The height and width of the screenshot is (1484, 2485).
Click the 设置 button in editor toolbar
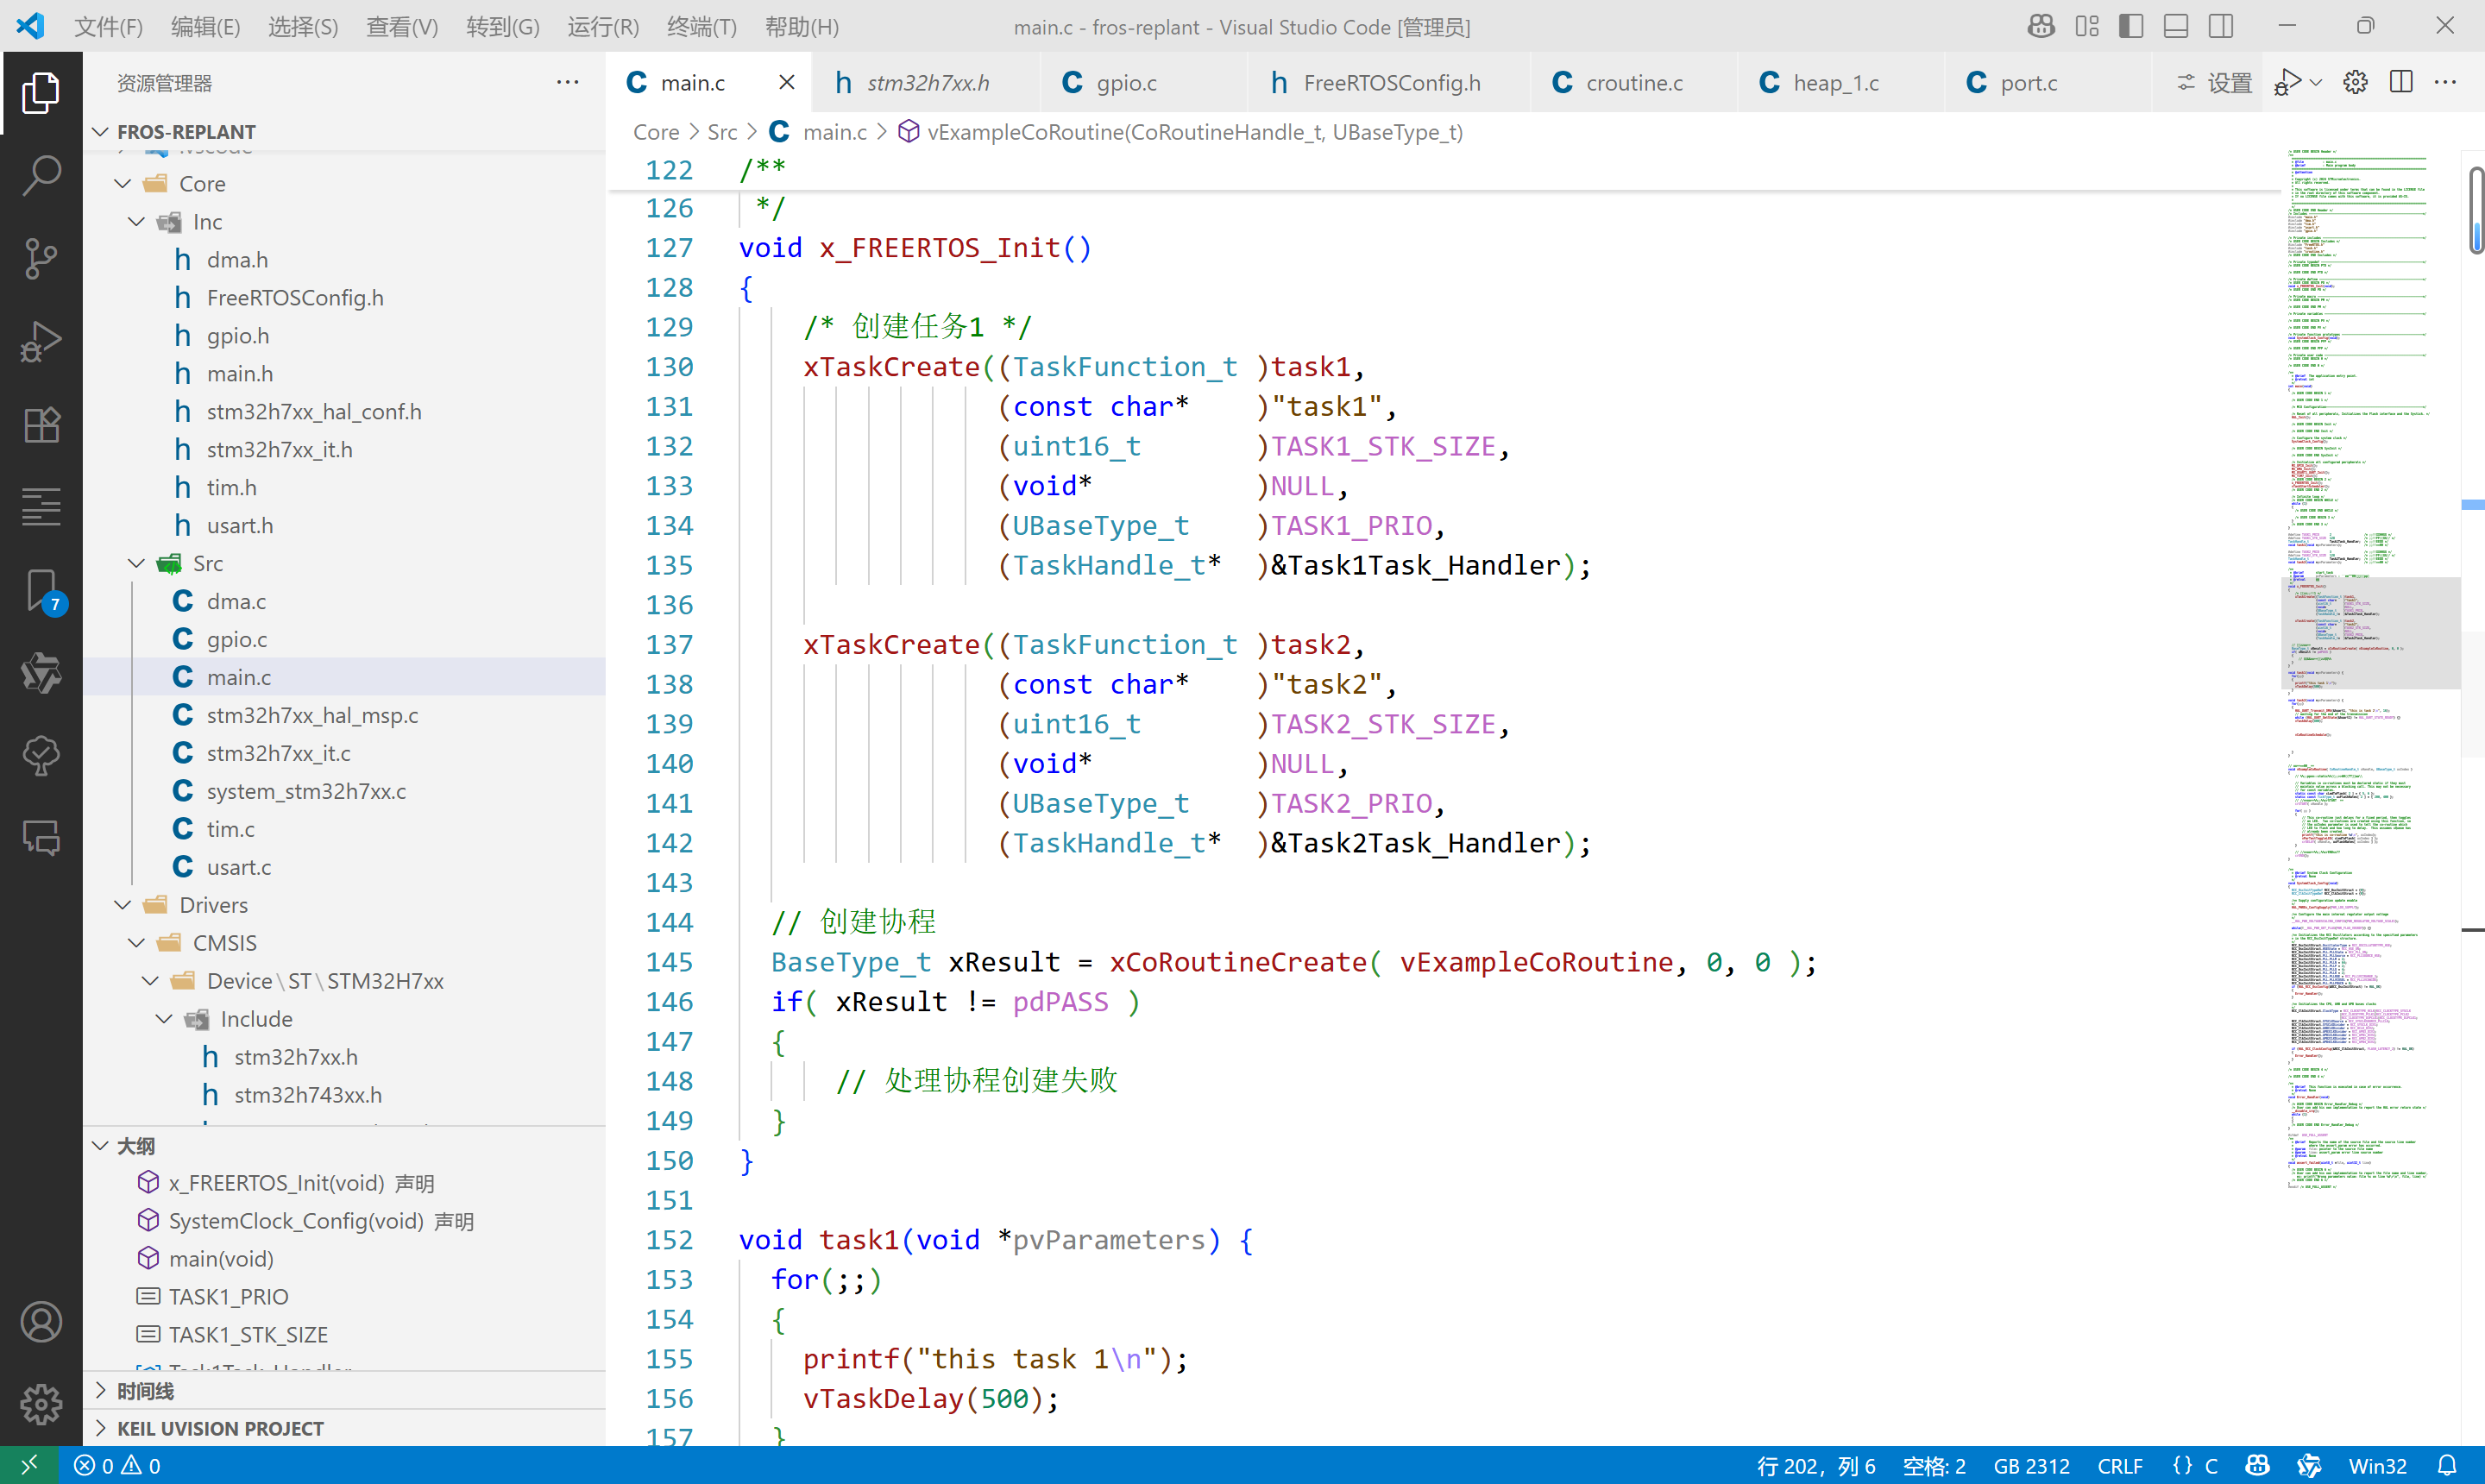2214,82
